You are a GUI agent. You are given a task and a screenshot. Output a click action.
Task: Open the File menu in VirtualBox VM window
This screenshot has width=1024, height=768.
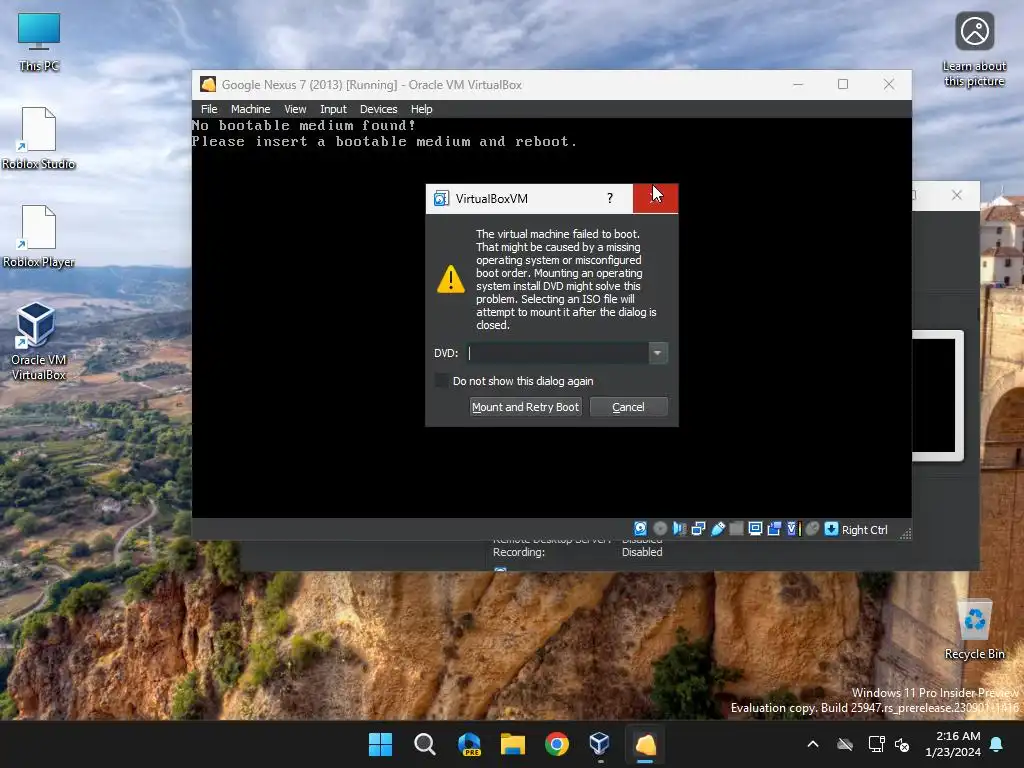tap(209, 109)
